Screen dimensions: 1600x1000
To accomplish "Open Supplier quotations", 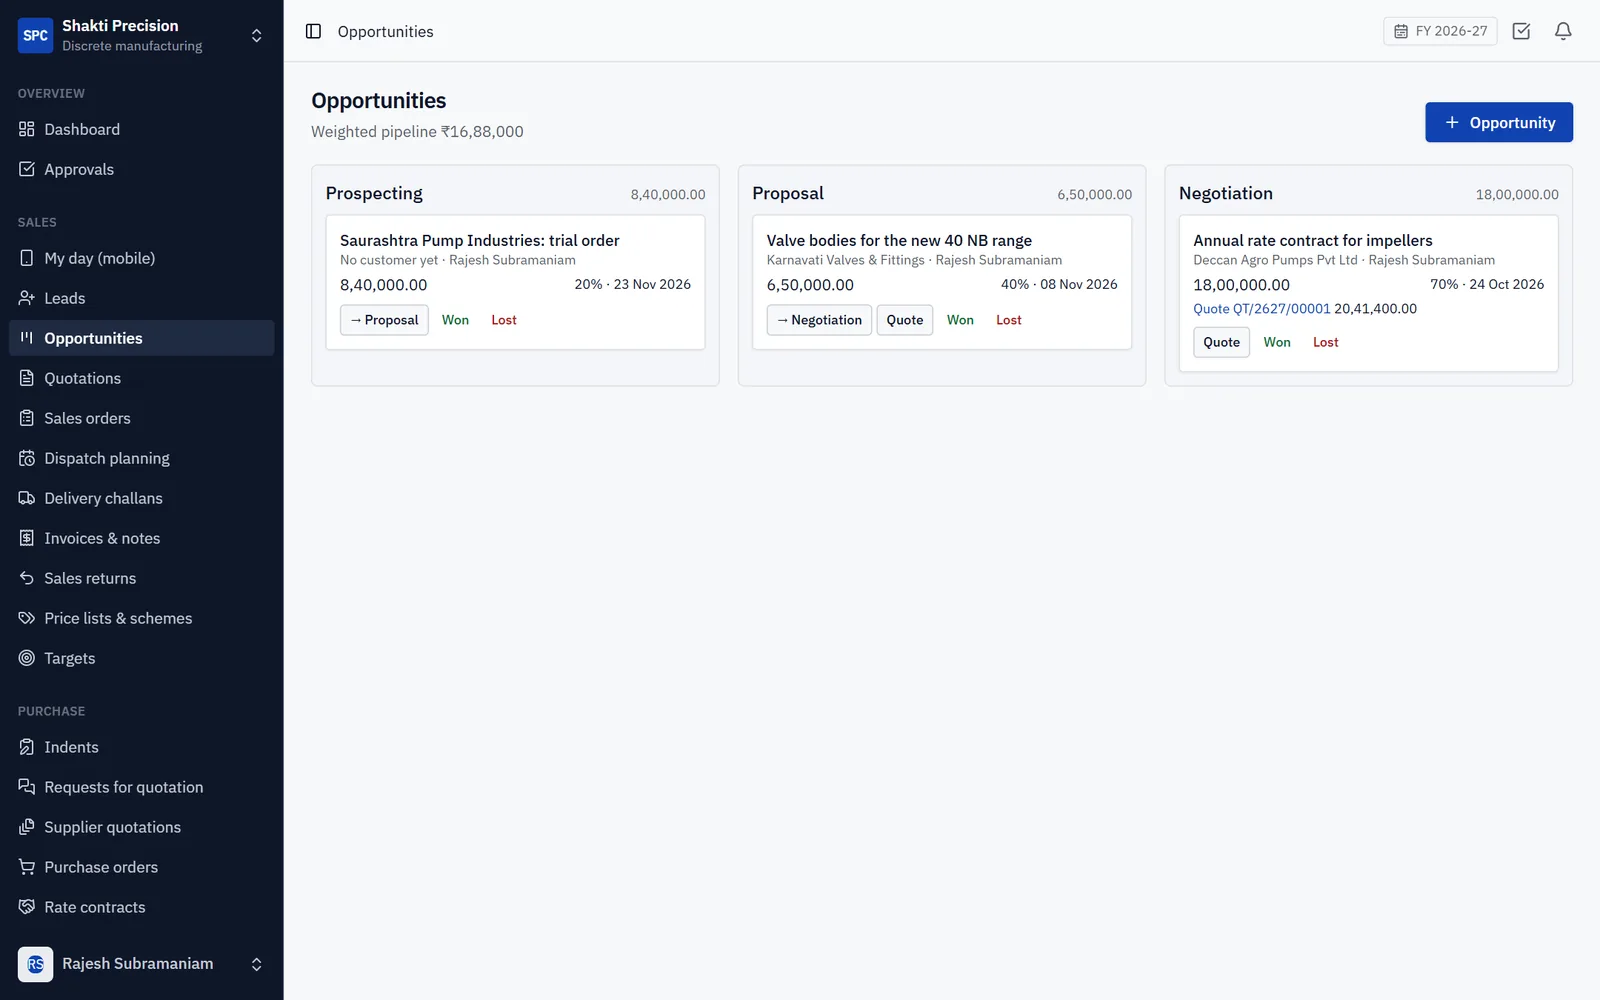I will (x=141, y=827).
